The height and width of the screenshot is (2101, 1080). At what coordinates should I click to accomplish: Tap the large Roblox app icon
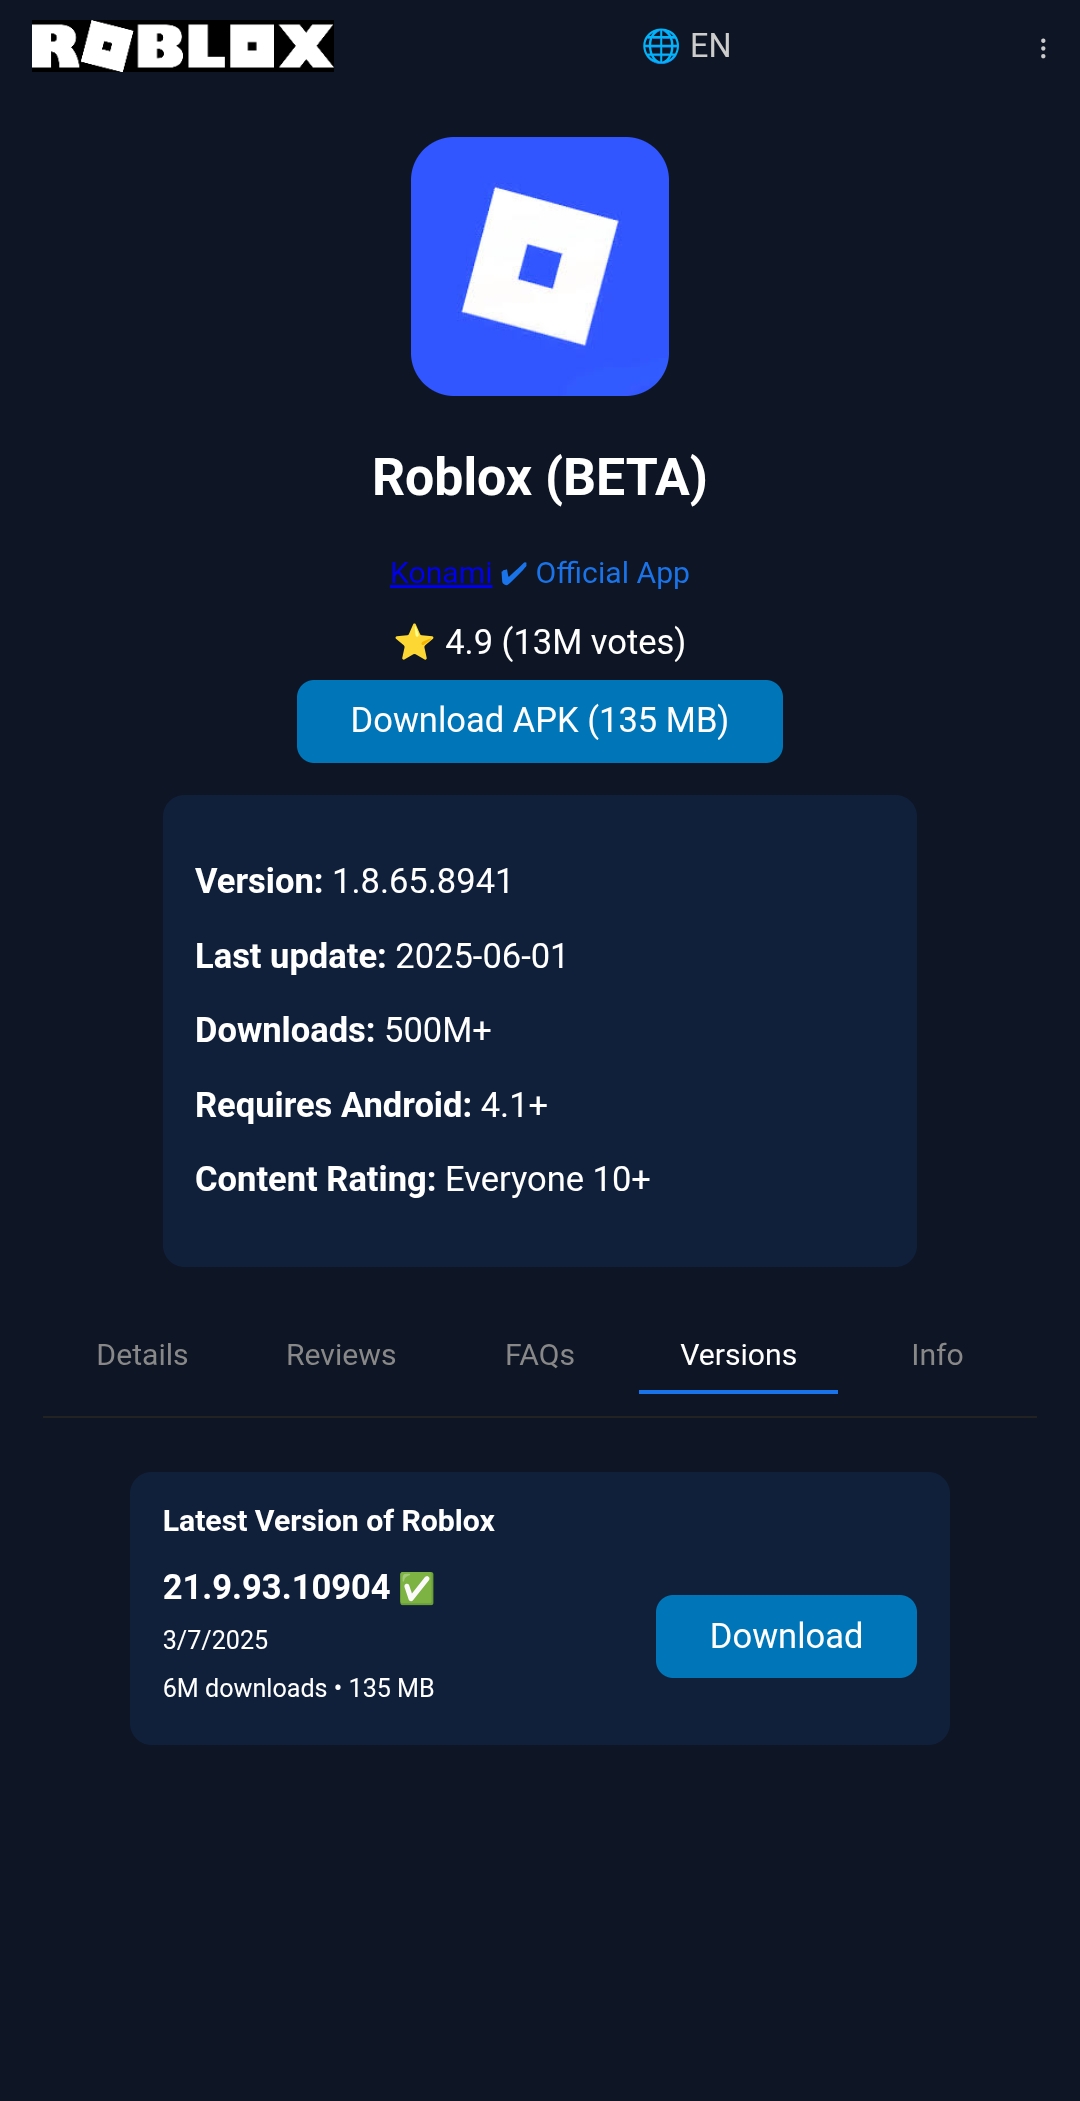(540, 266)
